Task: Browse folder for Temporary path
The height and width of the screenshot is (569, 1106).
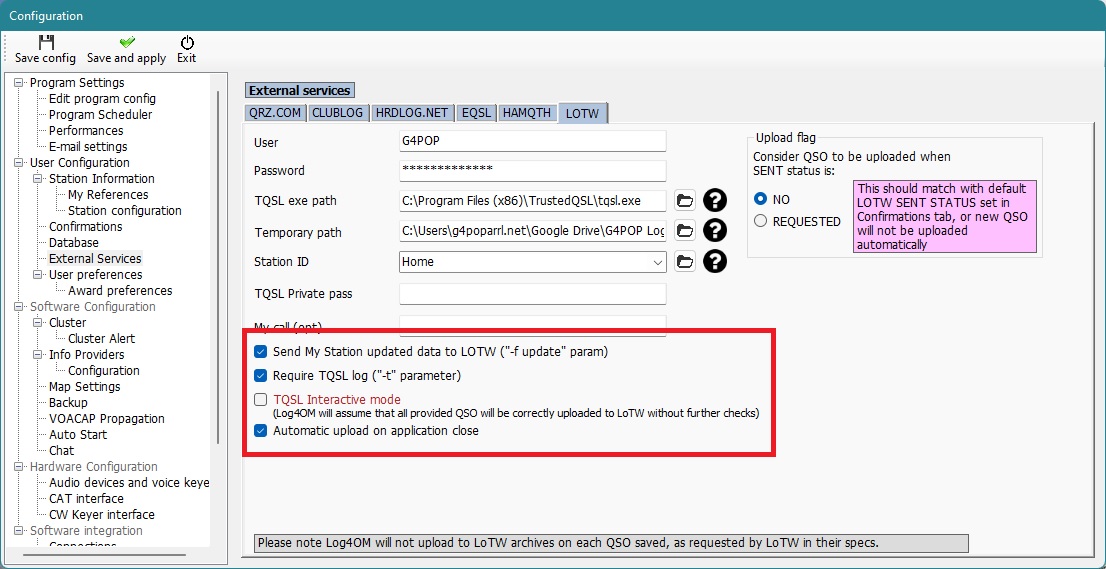Action: pyautogui.click(x=684, y=229)
